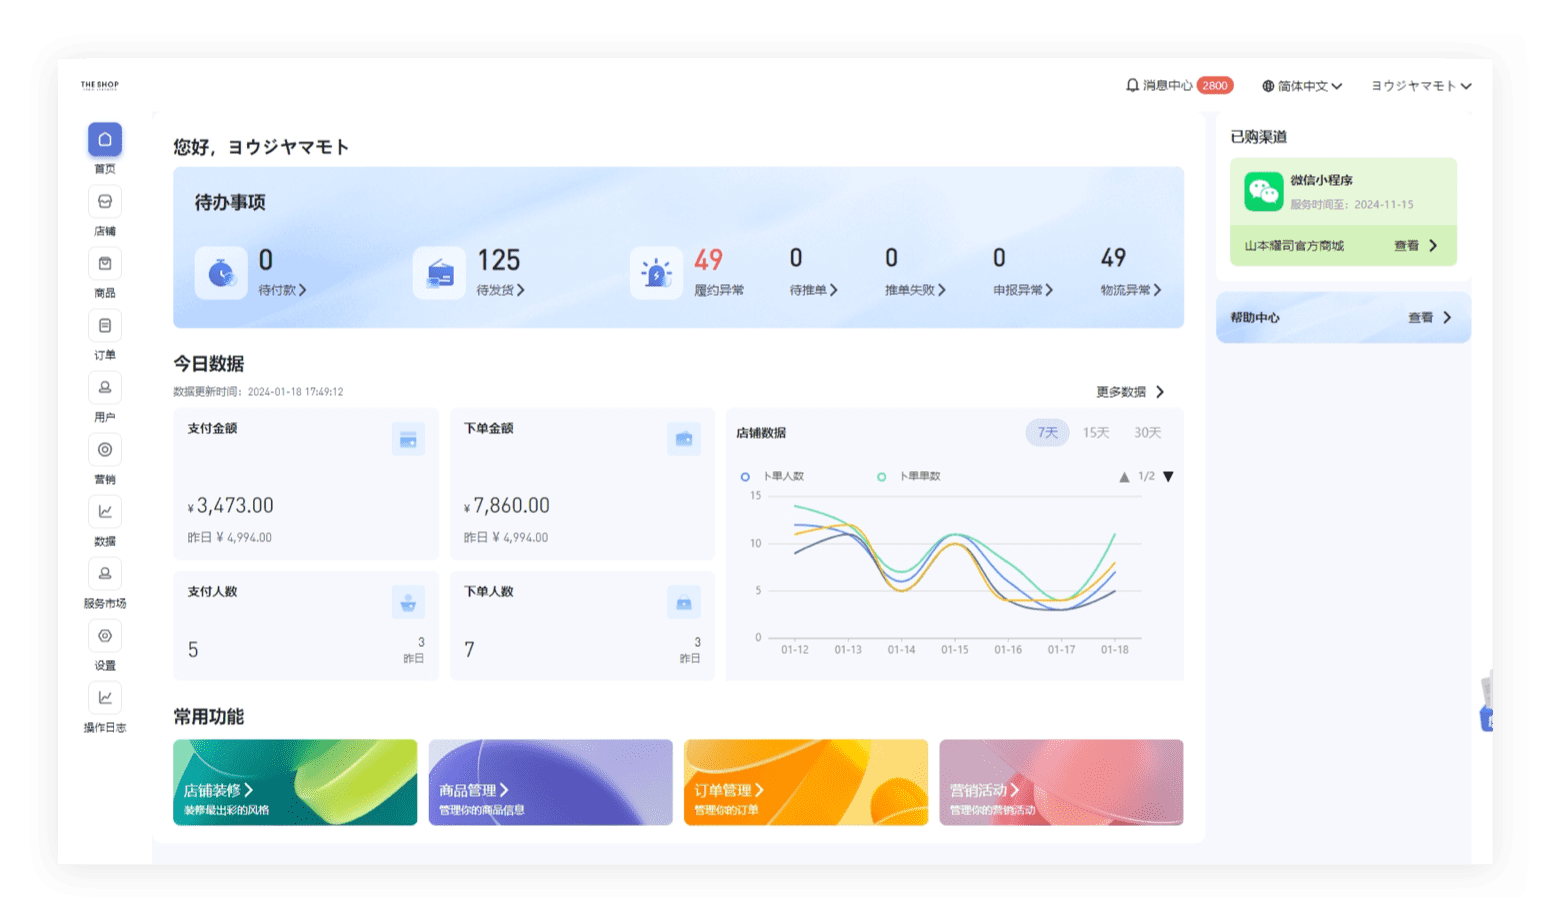This screenshot has width=1552, height=924.
Task: Open the 营销 marketing sidebar icon
Action: [104, 450]
